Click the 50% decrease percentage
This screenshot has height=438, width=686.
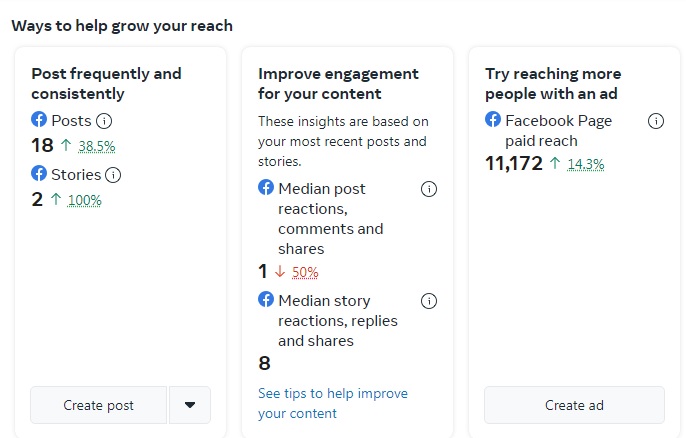click(x=305, y=272)
